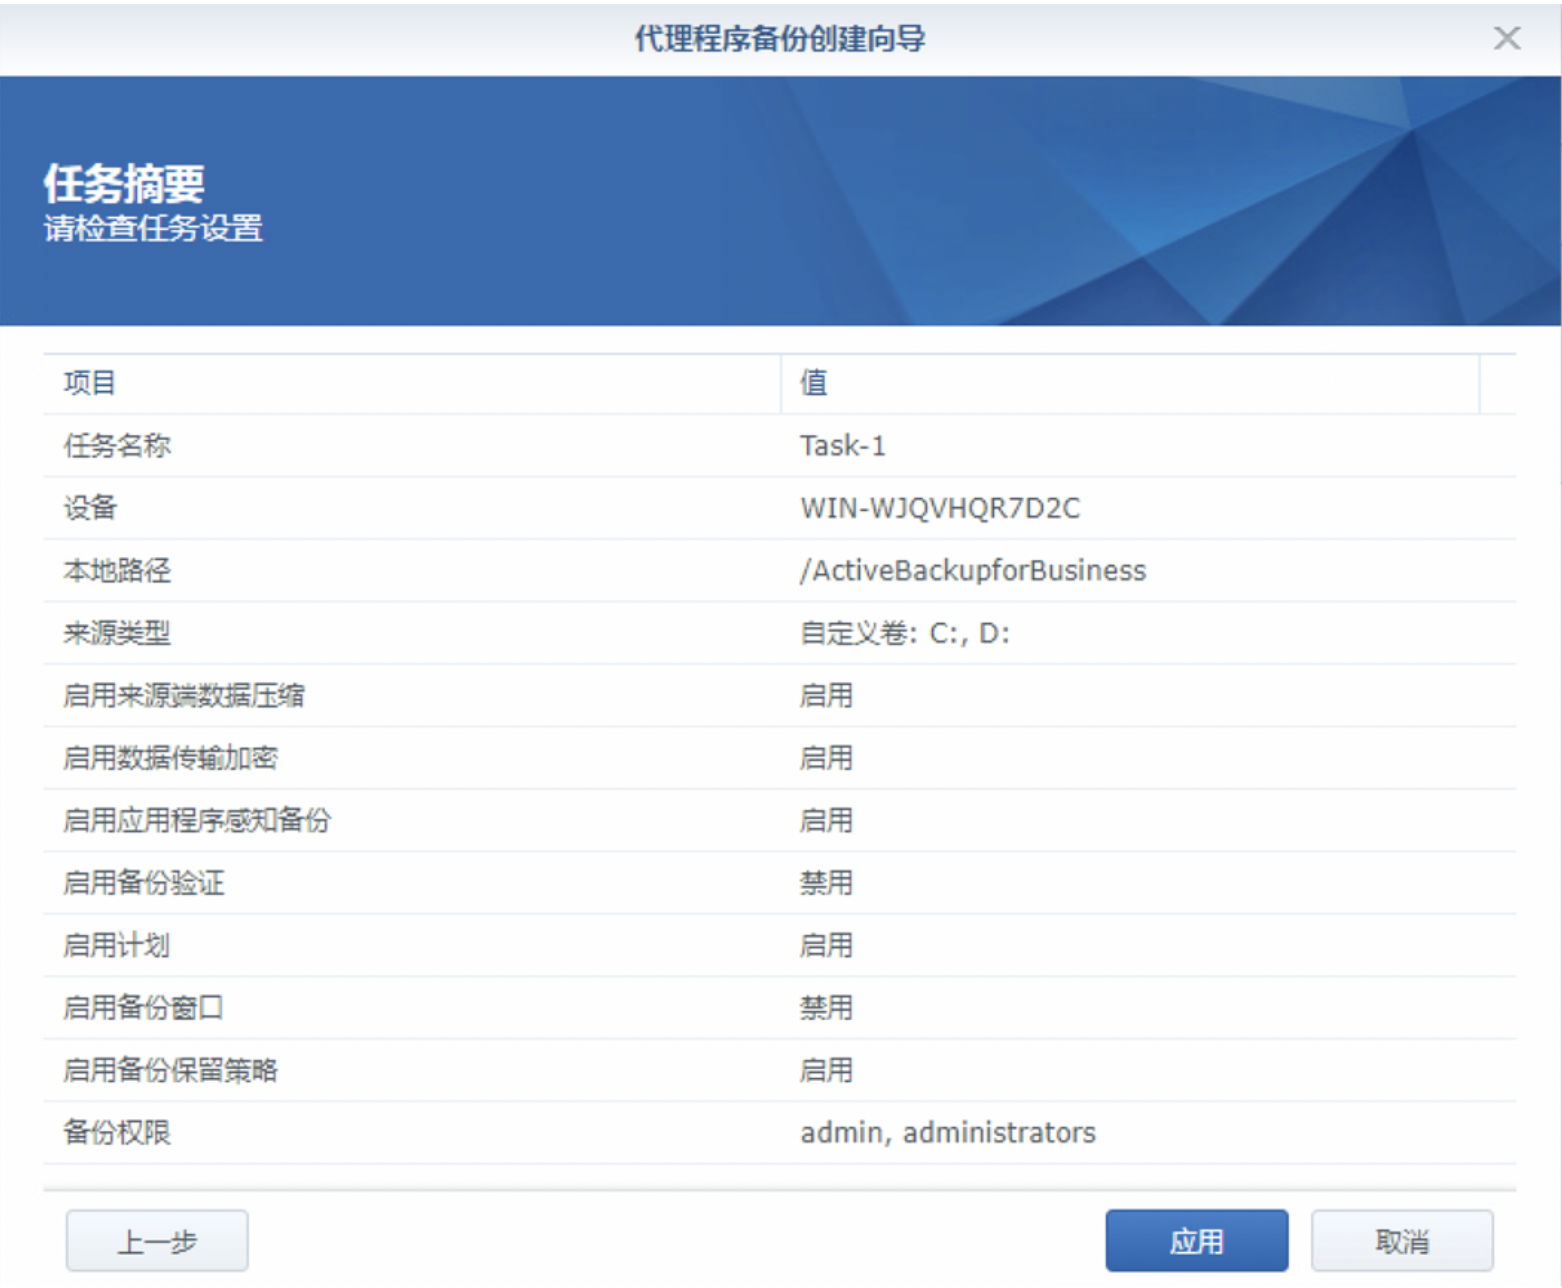1562x1288 pixels.
Task: Click the 禁用 value for 启用备份验证
Action: point(827,883)
